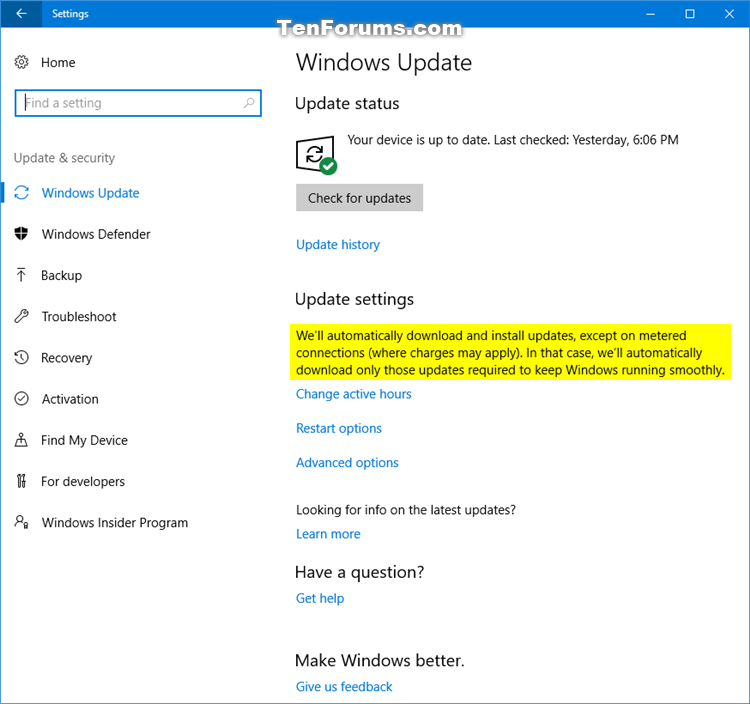This screenshot has width=750, height=704.
Task: Minimize the Settings window
Action: 650,14
